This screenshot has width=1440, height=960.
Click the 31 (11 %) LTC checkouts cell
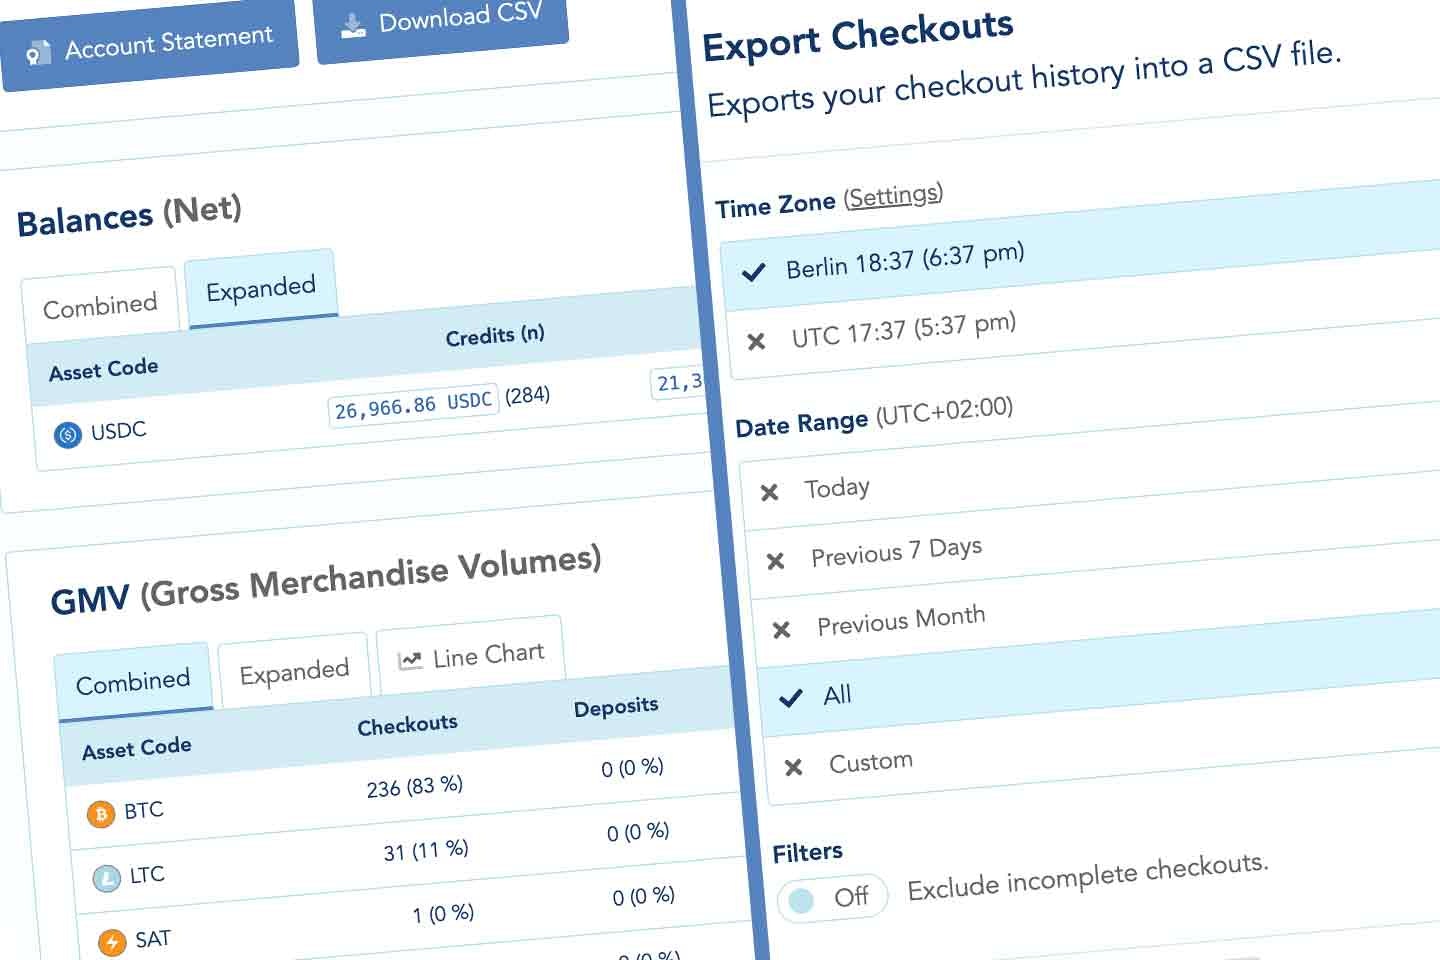point(425,851)
